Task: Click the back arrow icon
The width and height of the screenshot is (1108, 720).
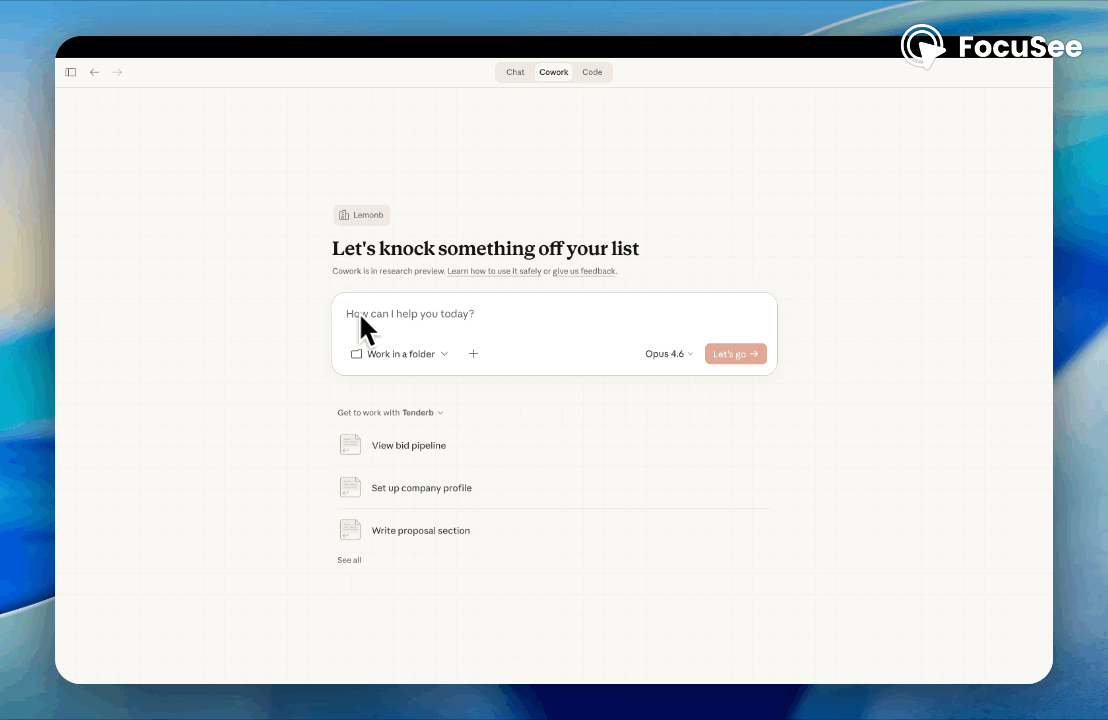Action: point(94,72)
